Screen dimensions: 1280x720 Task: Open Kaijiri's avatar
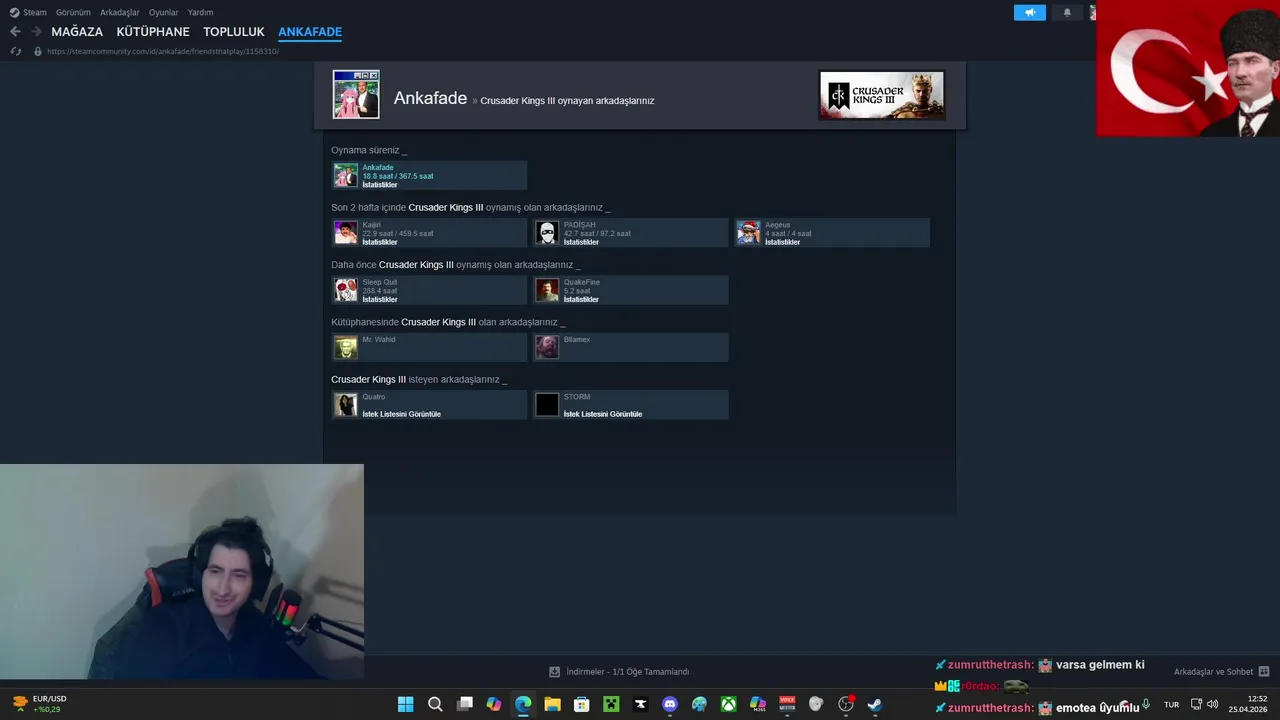pyautogui.click(x=346, y=233)
